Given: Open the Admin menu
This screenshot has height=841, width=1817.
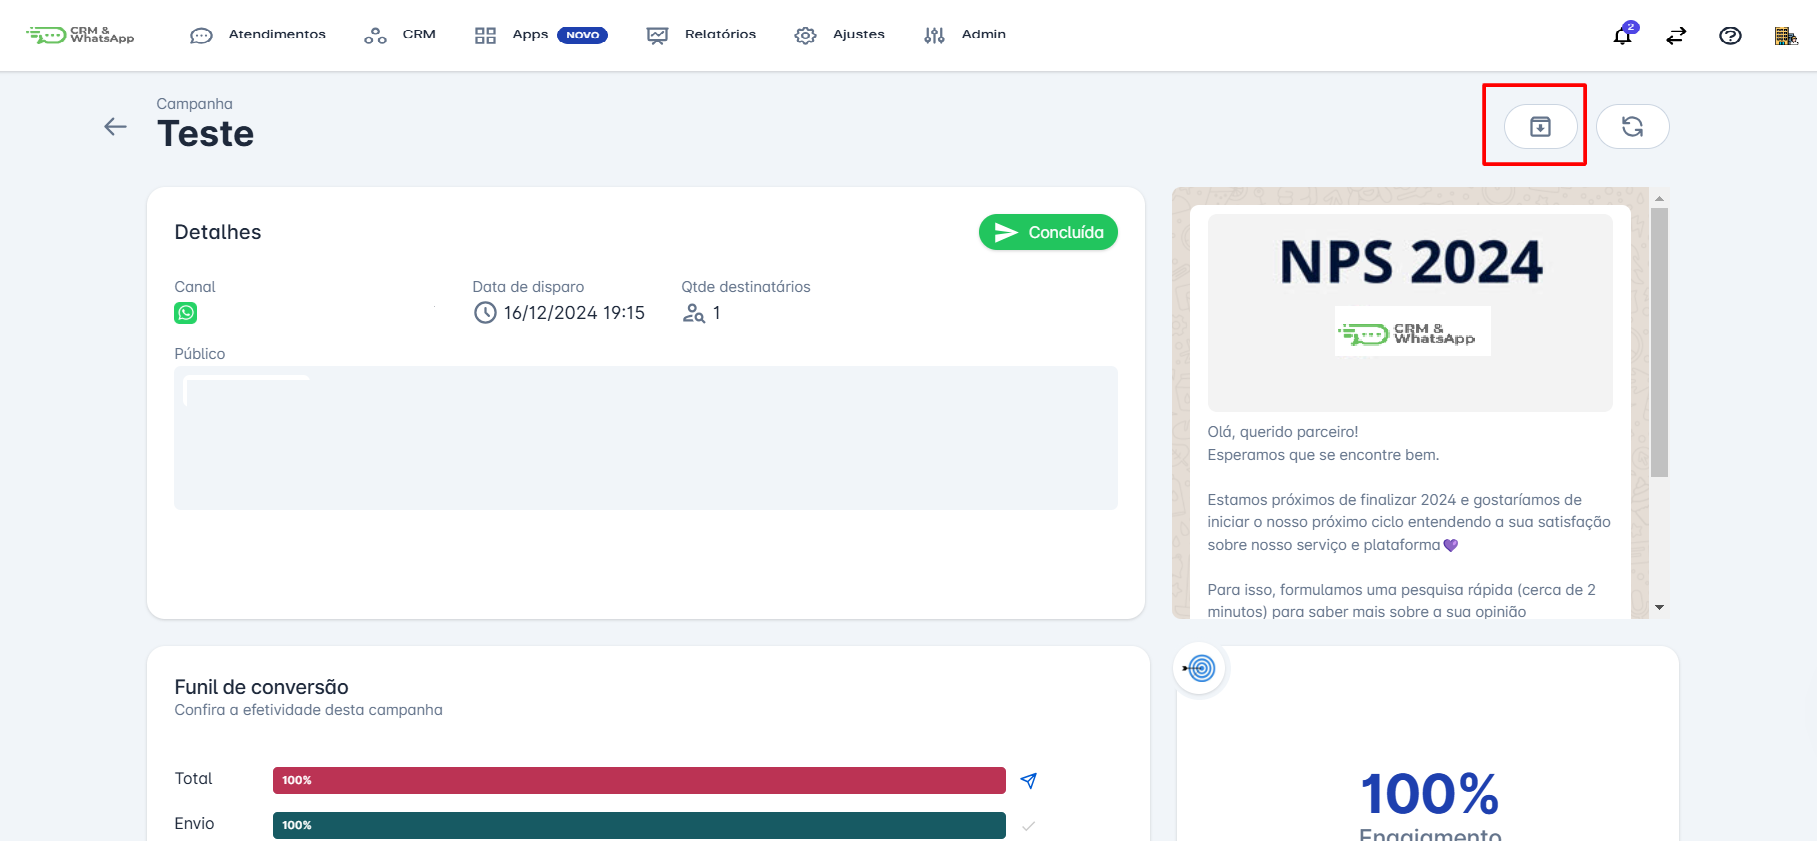Looking at the screenshot, I should point(965,35).
